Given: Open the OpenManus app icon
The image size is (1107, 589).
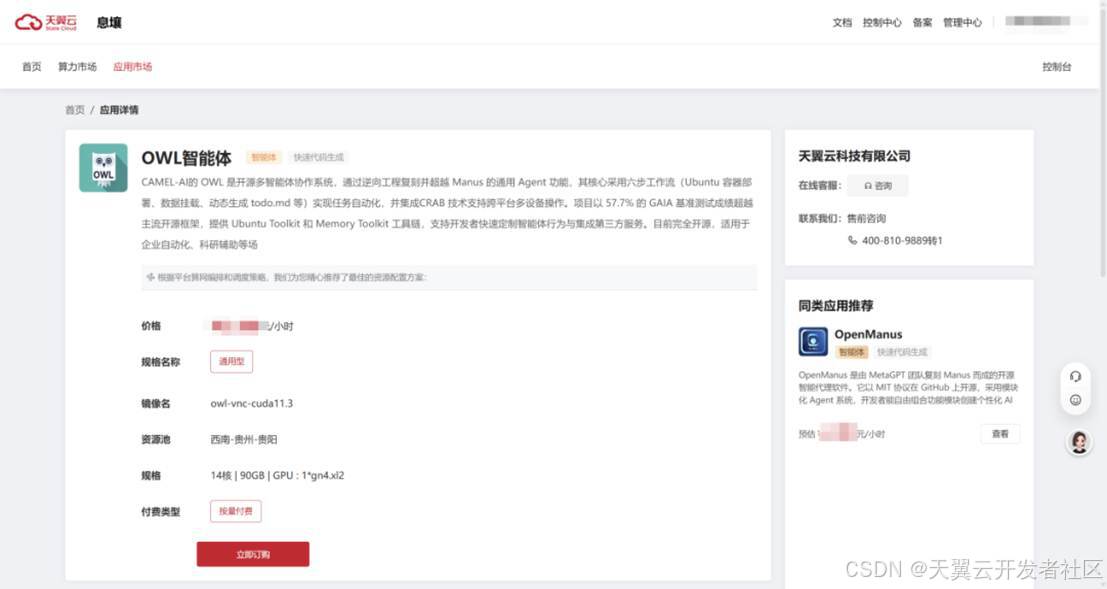Looking at the screenshot, I should coord(813,342).
